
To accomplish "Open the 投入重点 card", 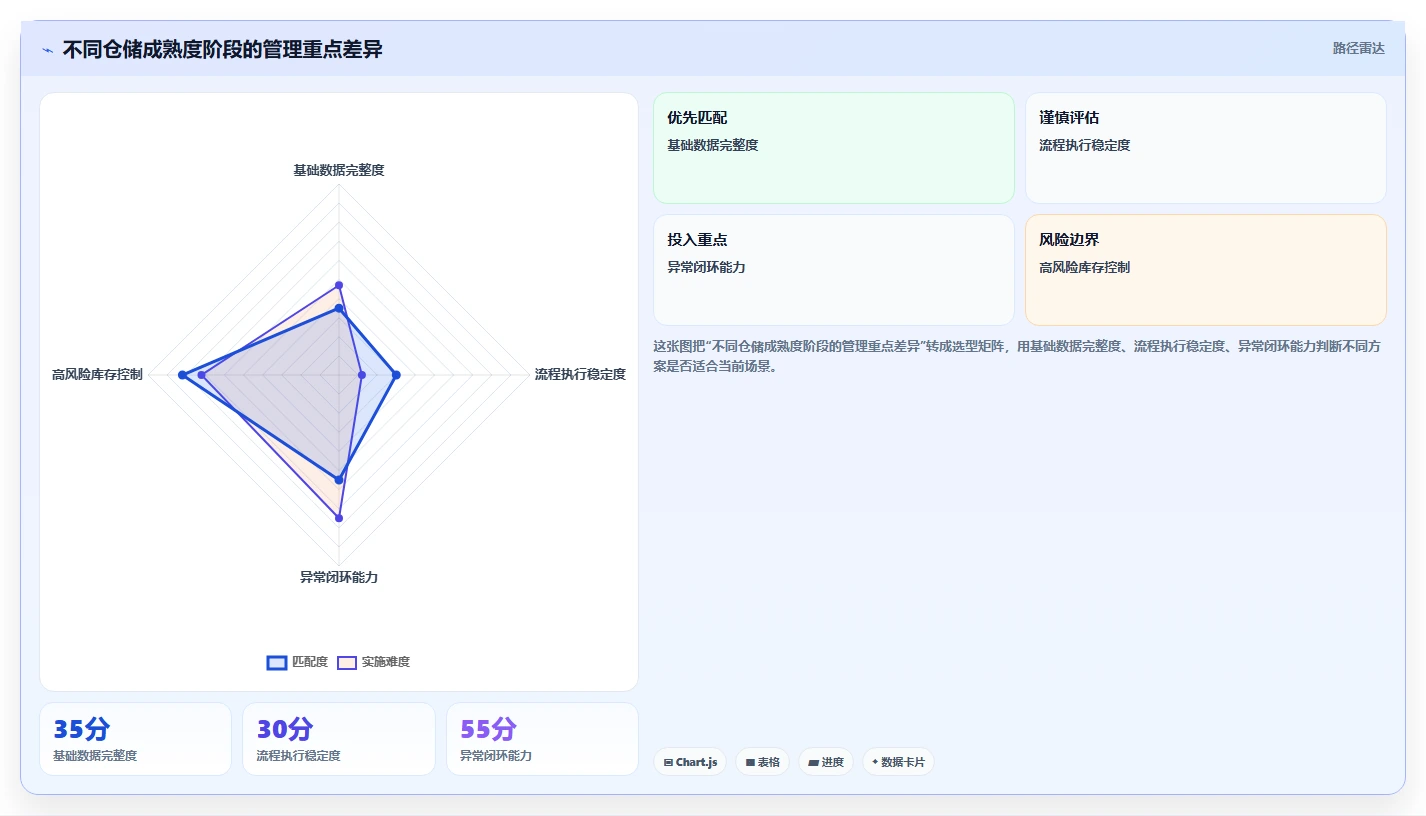I will 834,270.
